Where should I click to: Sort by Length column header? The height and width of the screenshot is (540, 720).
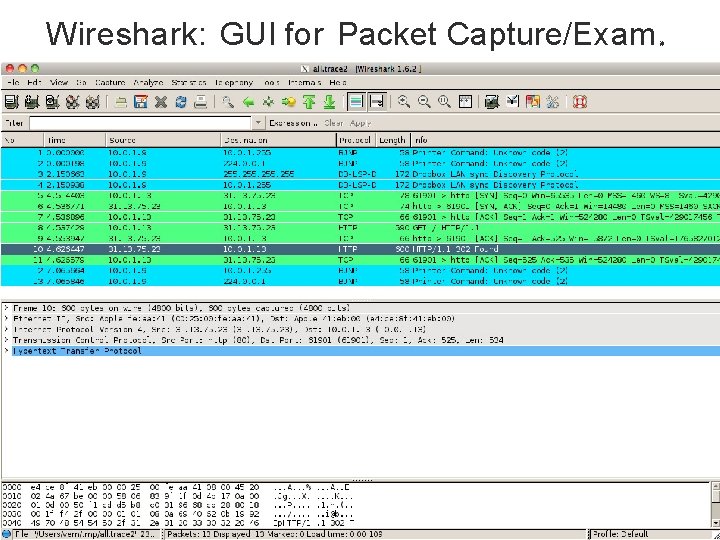point(393,140)
